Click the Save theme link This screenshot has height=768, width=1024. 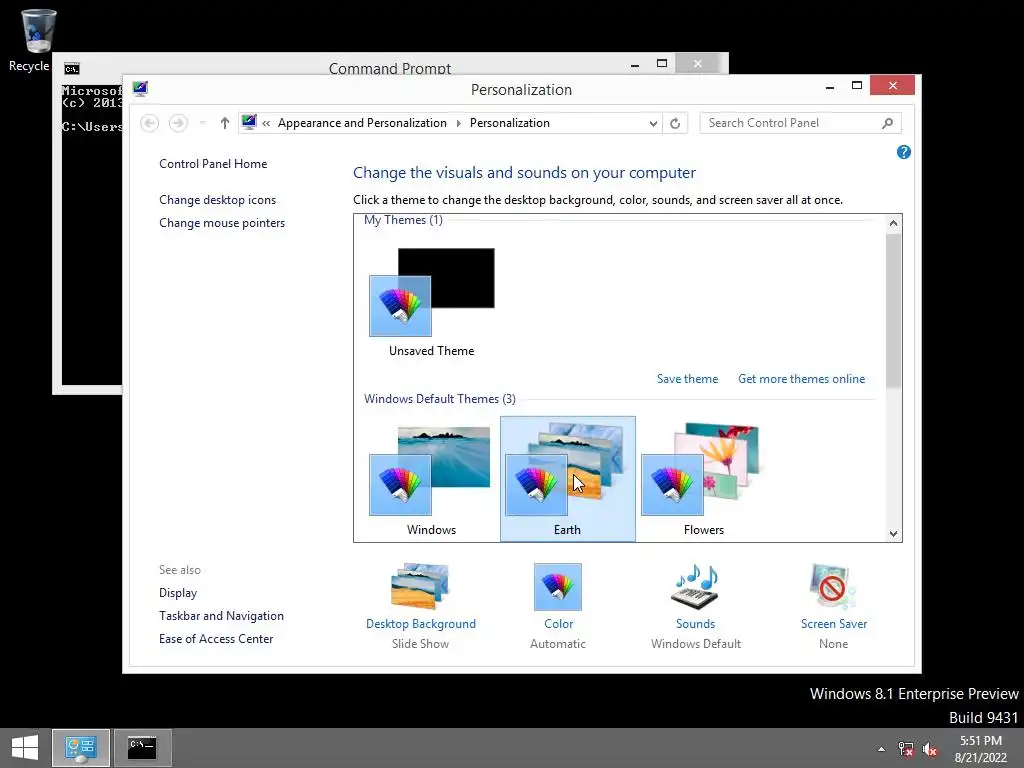[687, 379]
